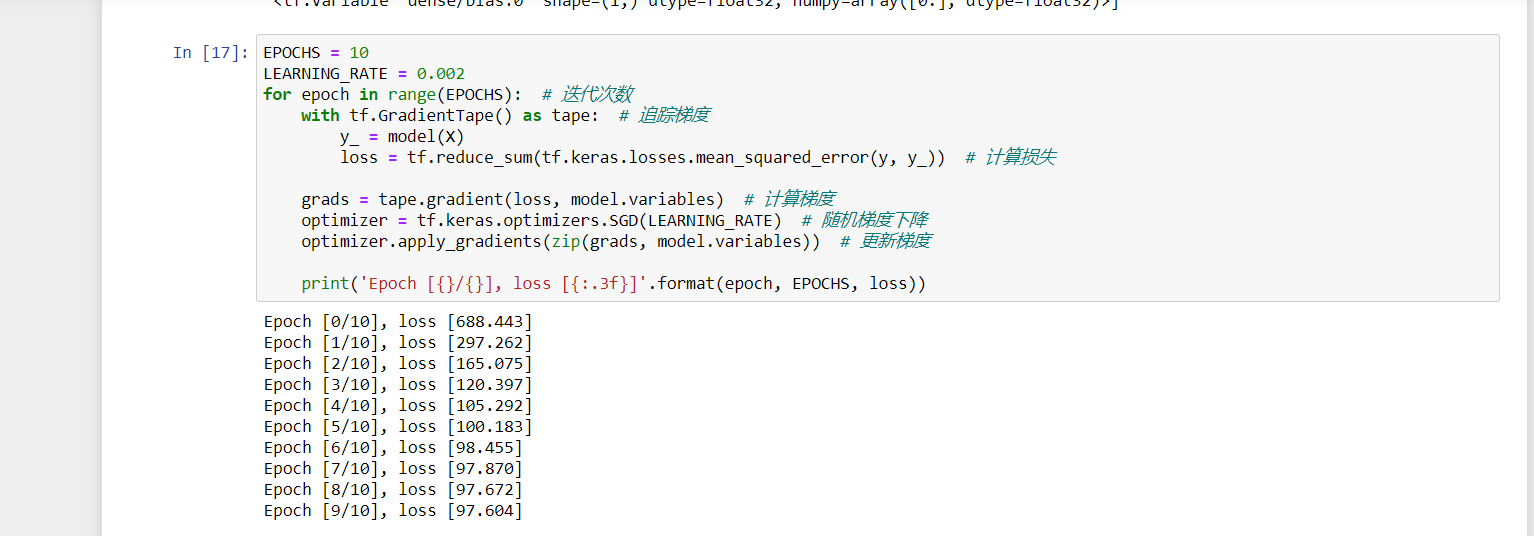Click the LEARNING_RATE = 0.002 line

tap(364, 74)
